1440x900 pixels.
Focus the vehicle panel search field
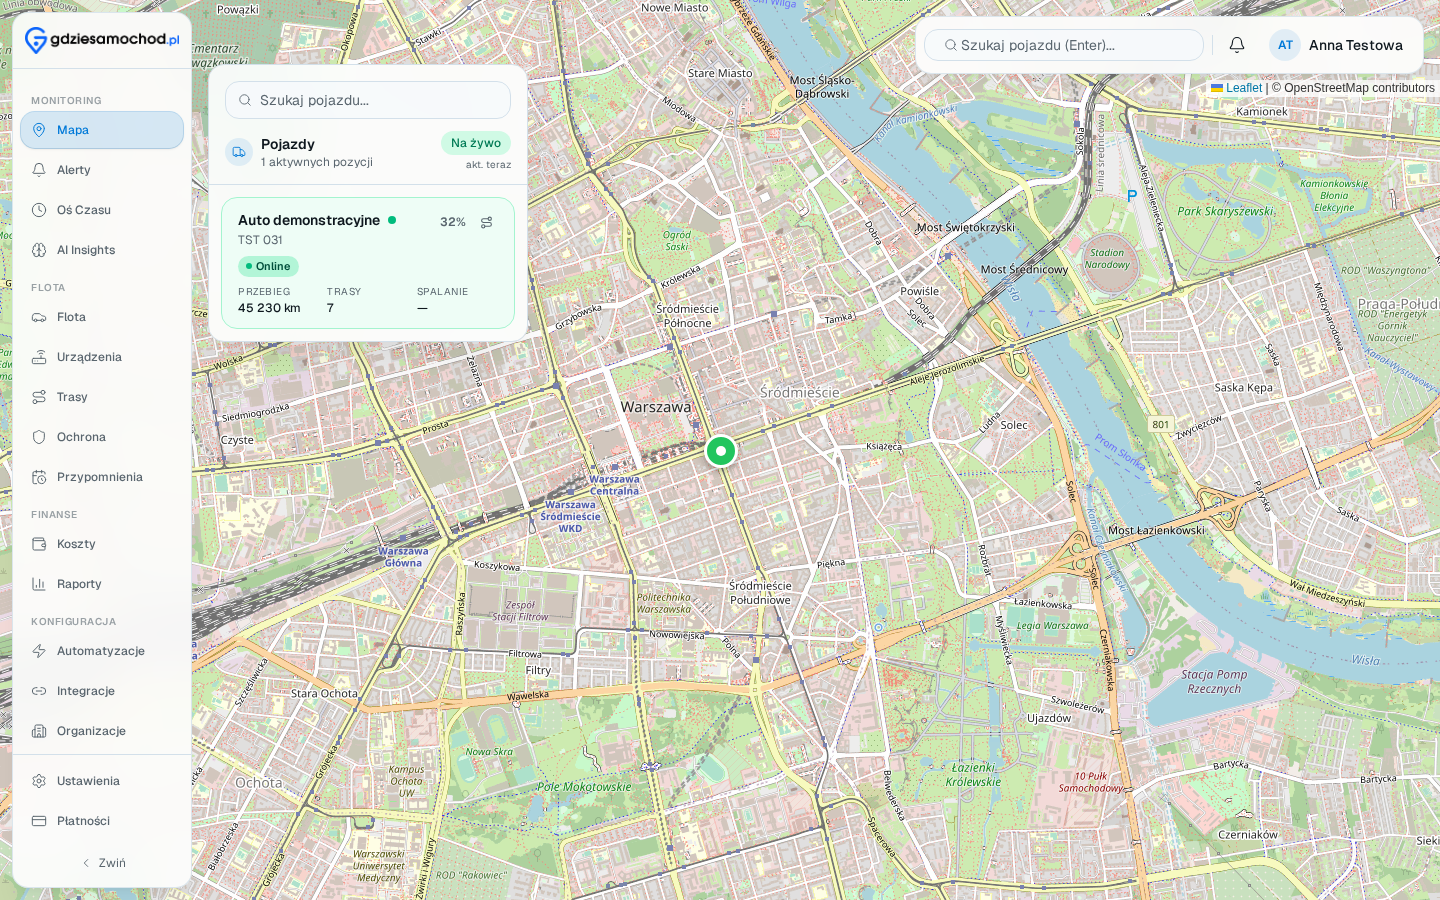point(368,100)
